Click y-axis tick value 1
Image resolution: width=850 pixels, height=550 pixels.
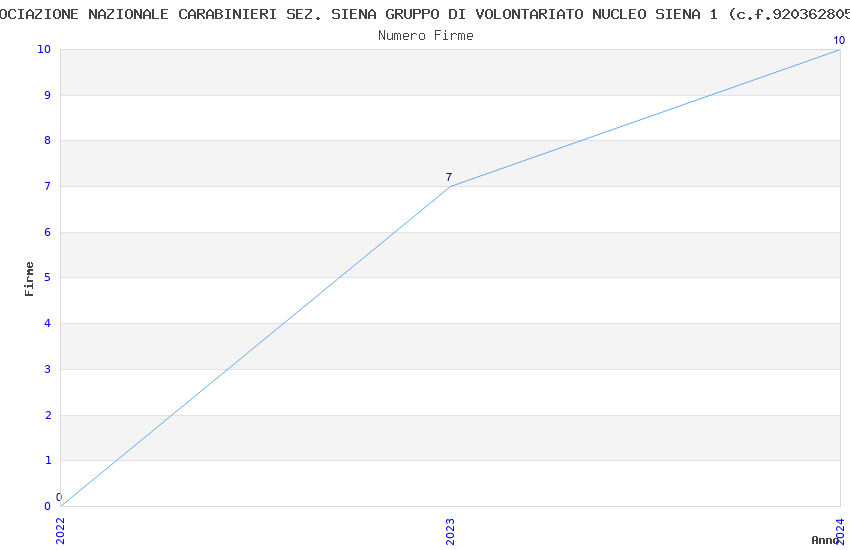click(48, 461)
